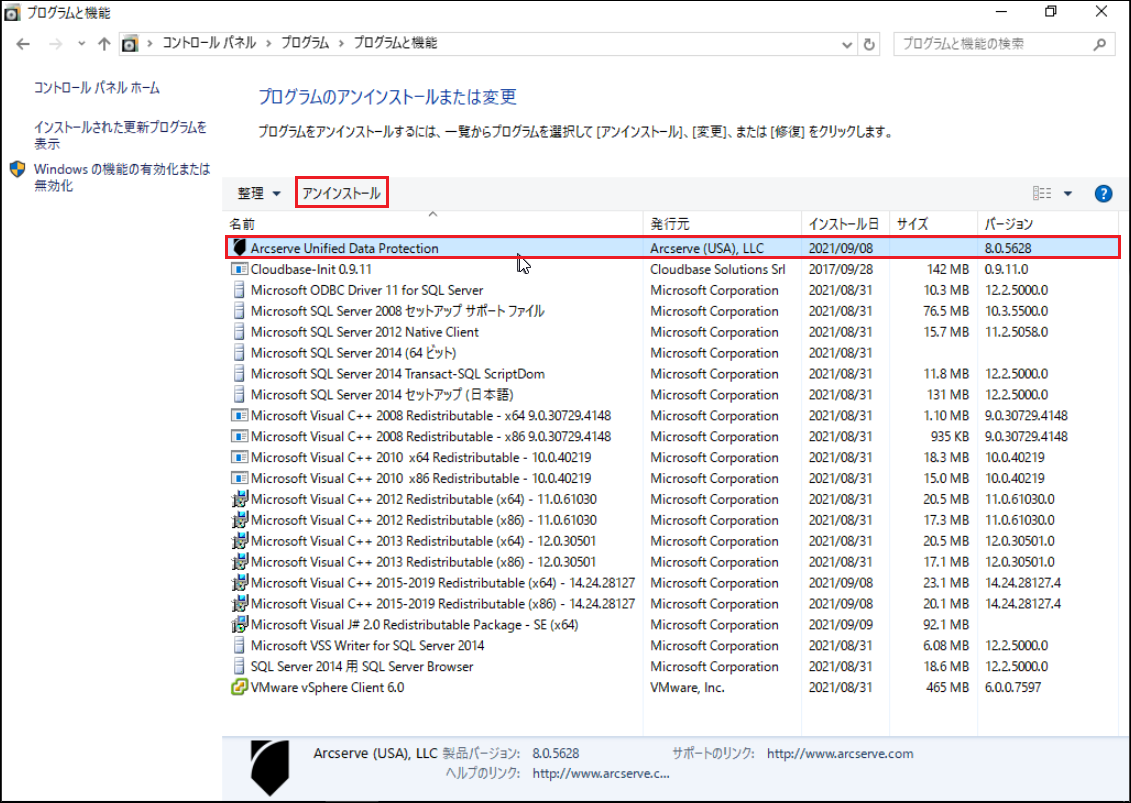Expand the view options dropdown arrow
Image resolution: width=1131 pixels, height=803 pixels.
pyautogui.click(x=1068, y=193)
